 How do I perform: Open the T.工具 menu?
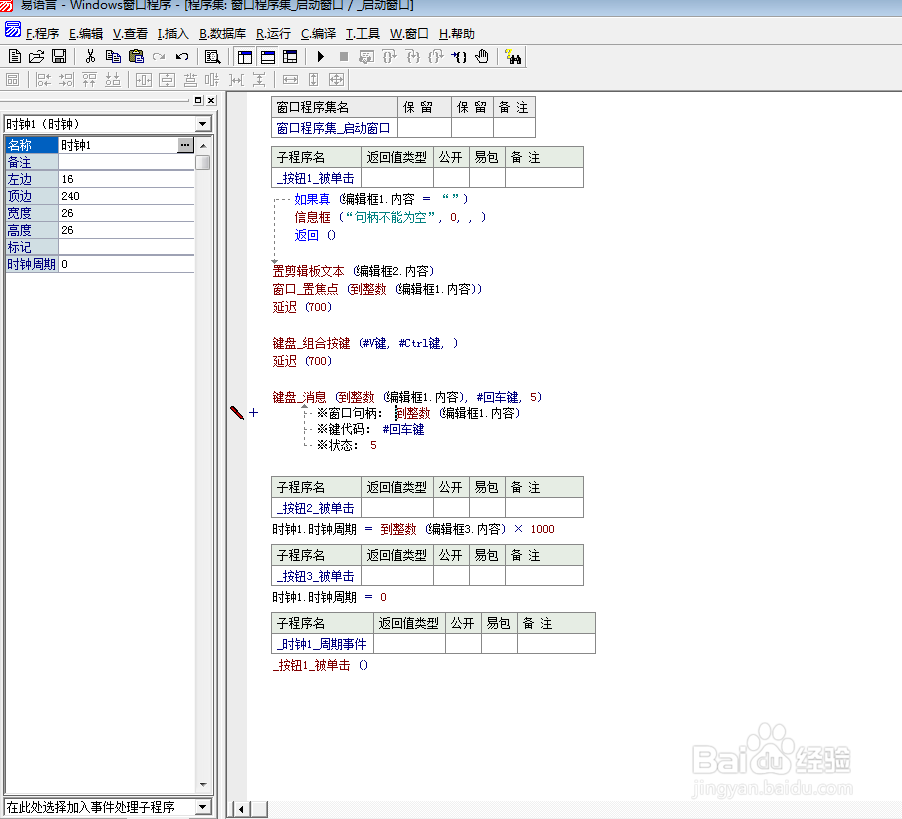362,33
